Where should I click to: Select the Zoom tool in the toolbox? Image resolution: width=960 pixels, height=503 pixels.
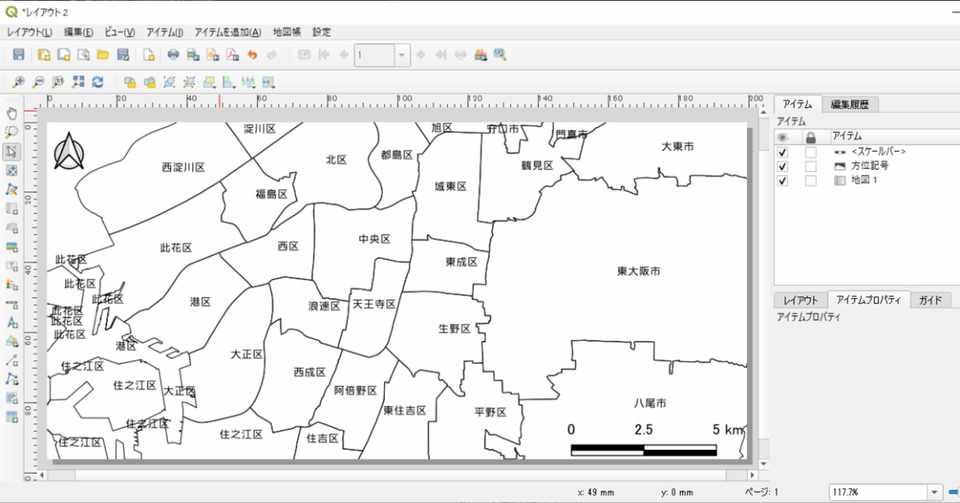[12, 132]
